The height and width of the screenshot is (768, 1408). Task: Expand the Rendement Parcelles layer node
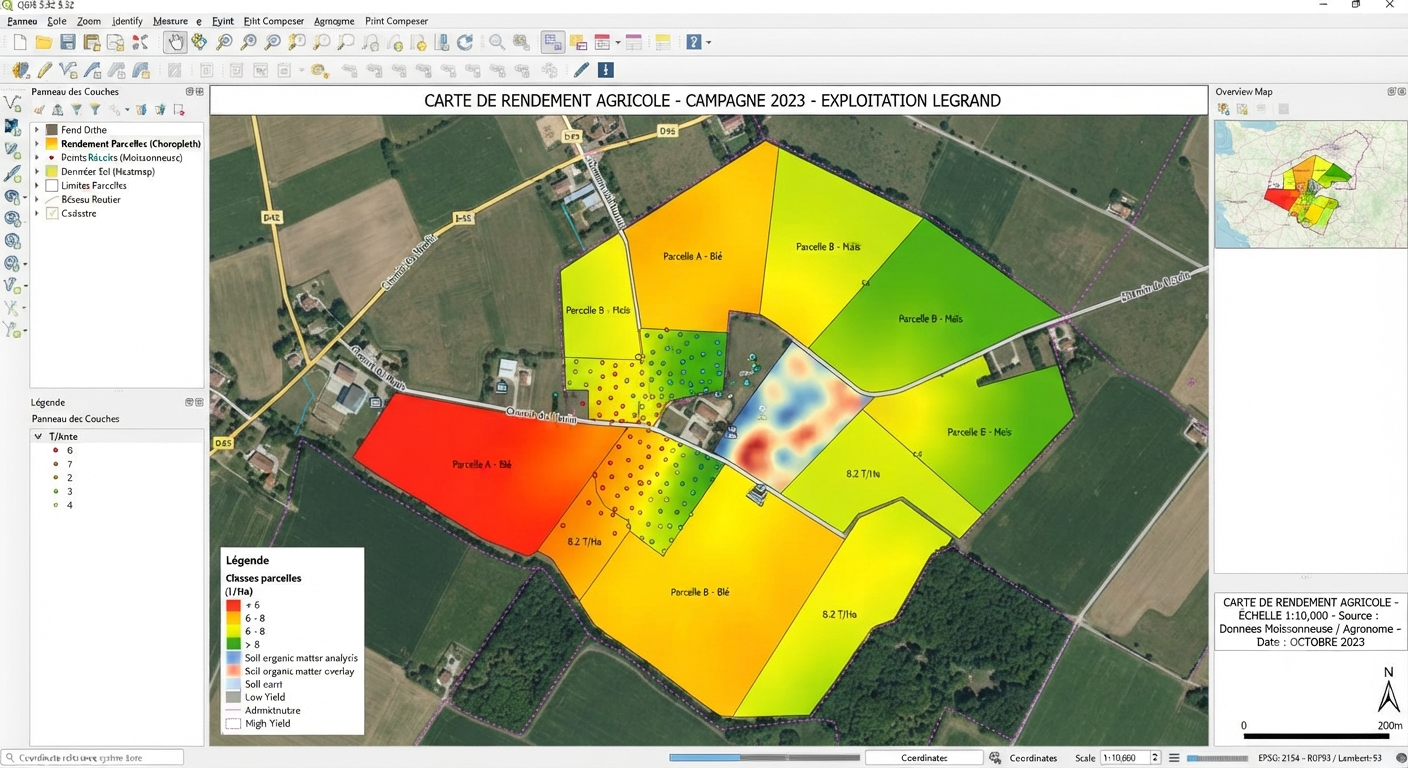tap(37, 144)
